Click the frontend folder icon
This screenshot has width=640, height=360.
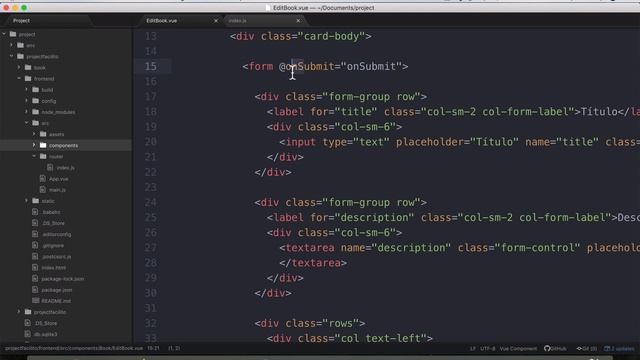pyautogui.click(x=28, y=78)
